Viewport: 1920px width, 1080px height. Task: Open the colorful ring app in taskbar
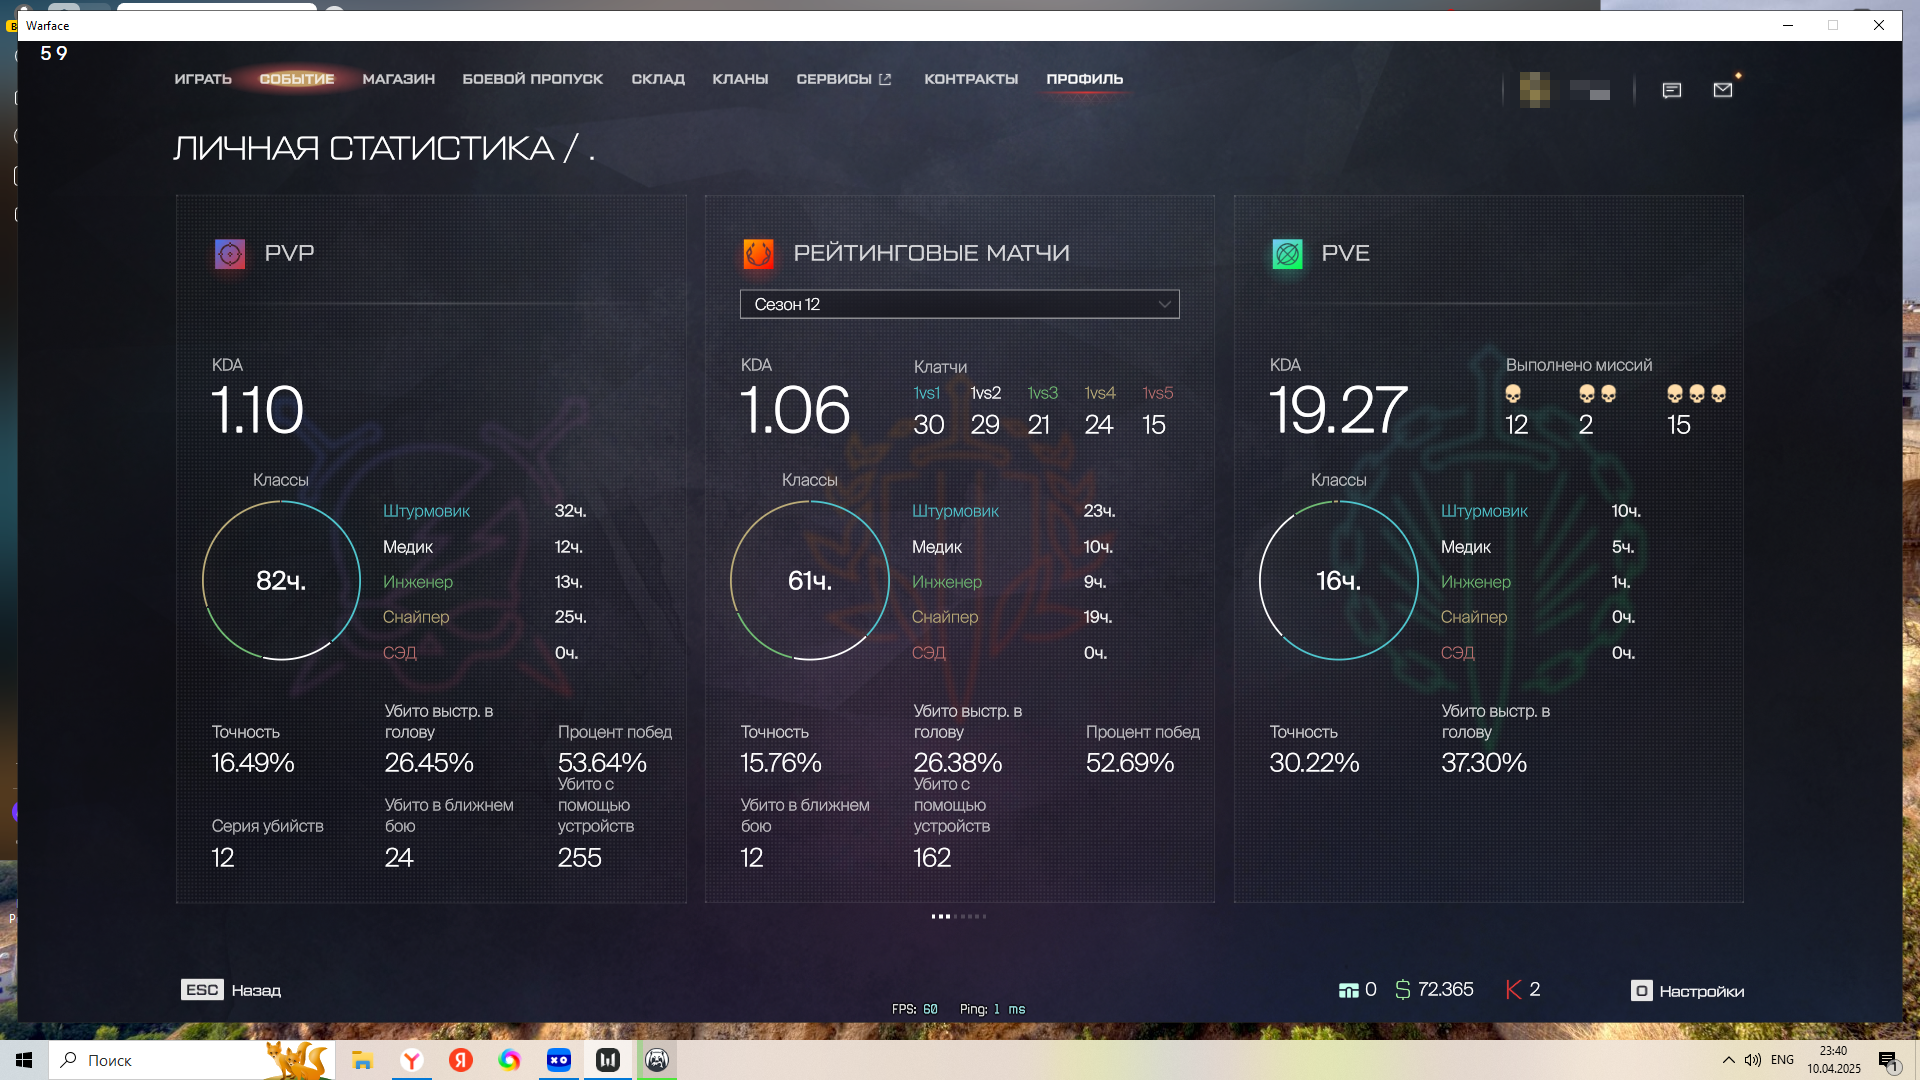click(509, 1060)
